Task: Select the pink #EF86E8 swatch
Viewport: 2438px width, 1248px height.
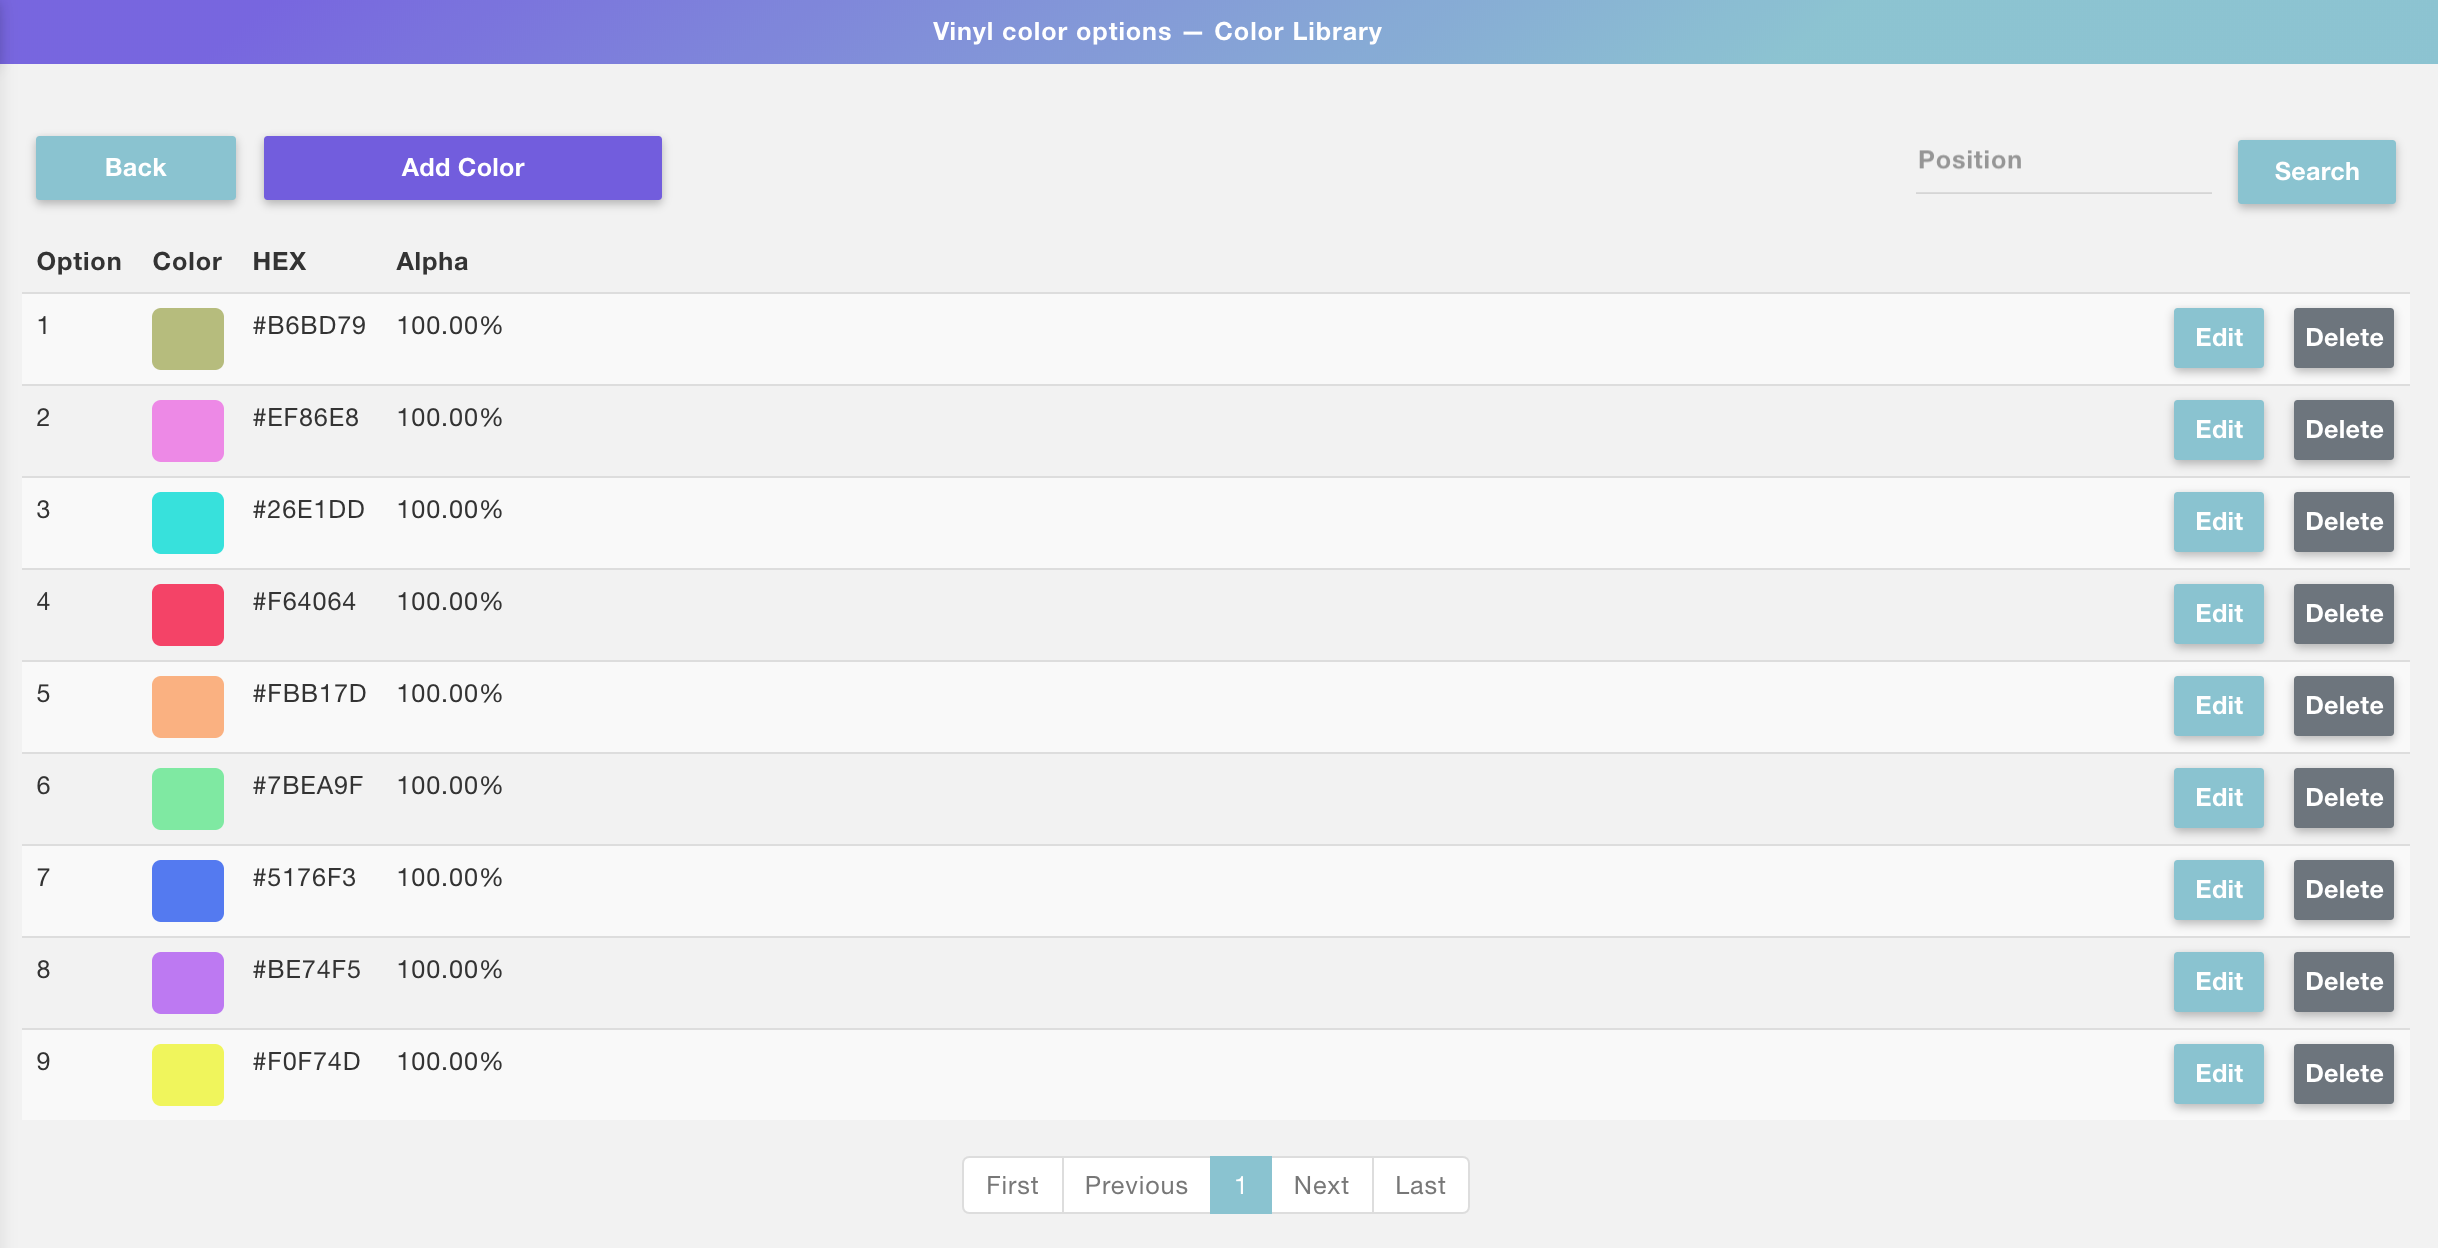Action: [188, 431]
